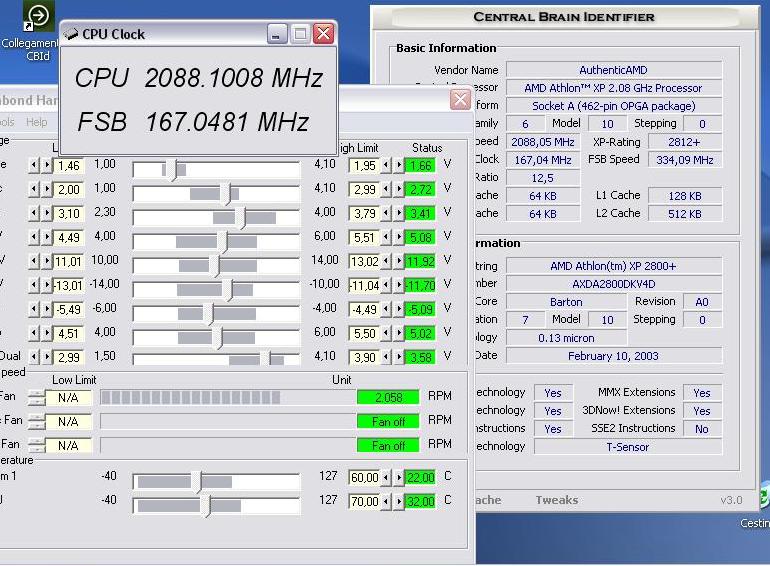Click the 2088,05 MHz speed value
Viewport: 770px width, 566px height.
click(x=543, y=142)
